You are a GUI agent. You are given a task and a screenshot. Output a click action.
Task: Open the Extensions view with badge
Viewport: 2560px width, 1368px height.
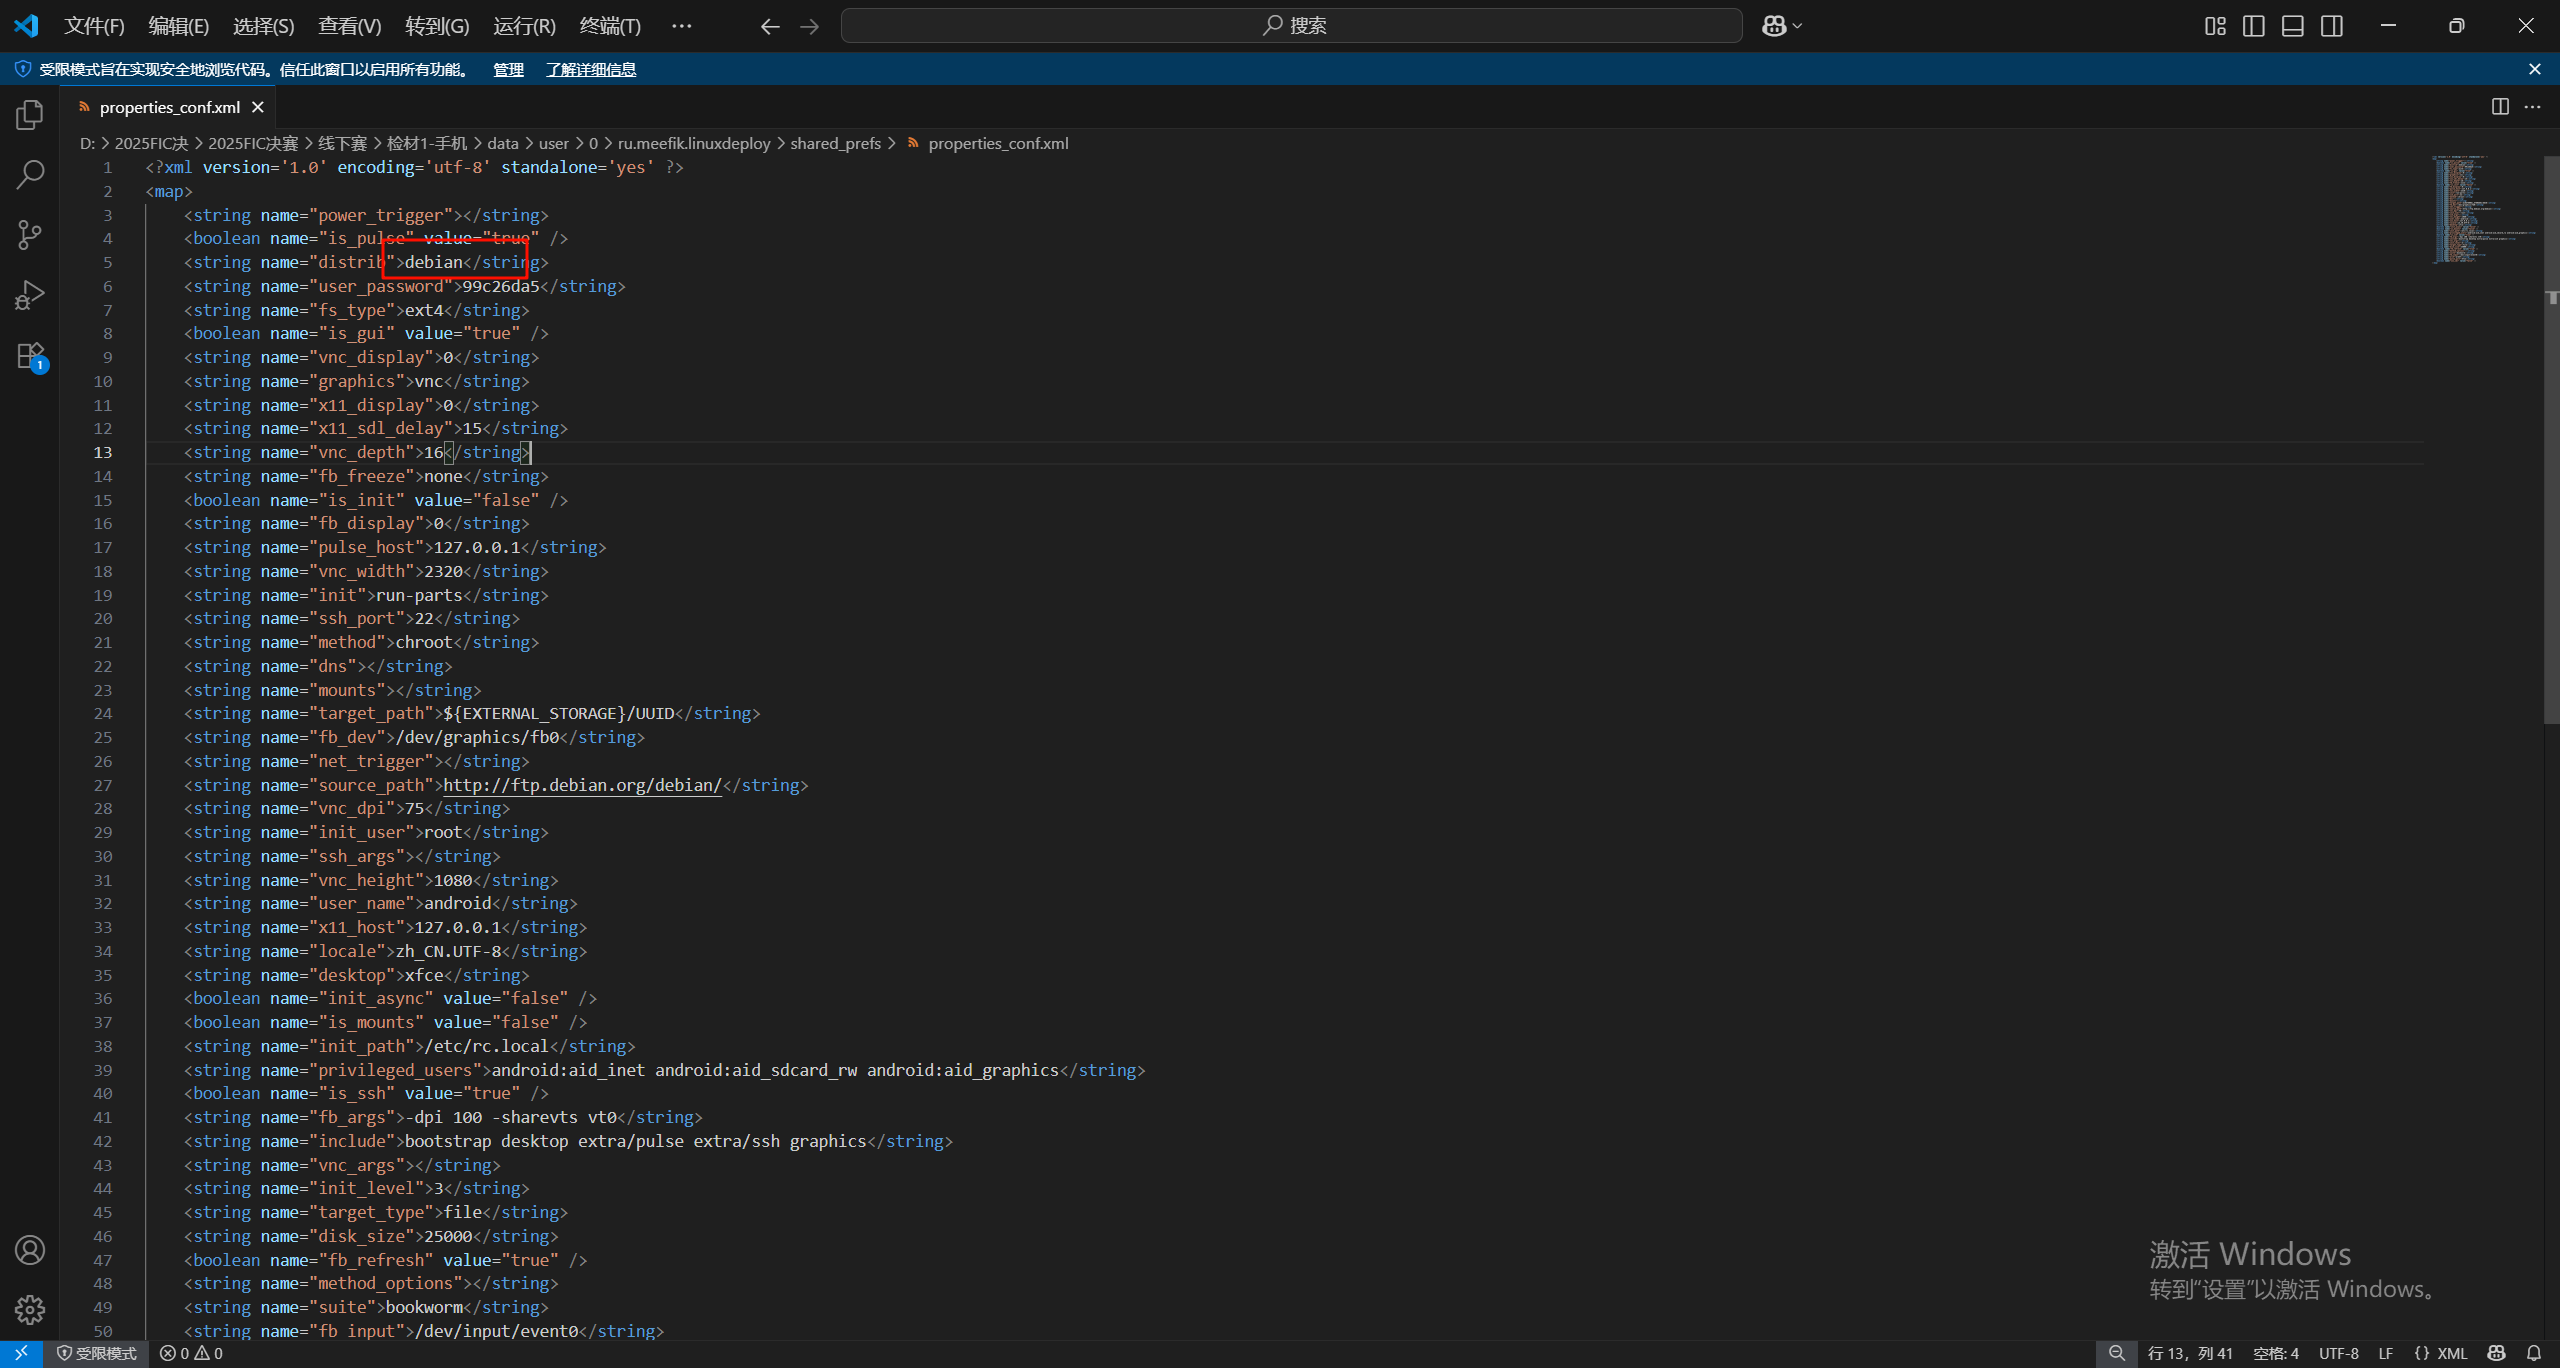[x=30, y=356]
